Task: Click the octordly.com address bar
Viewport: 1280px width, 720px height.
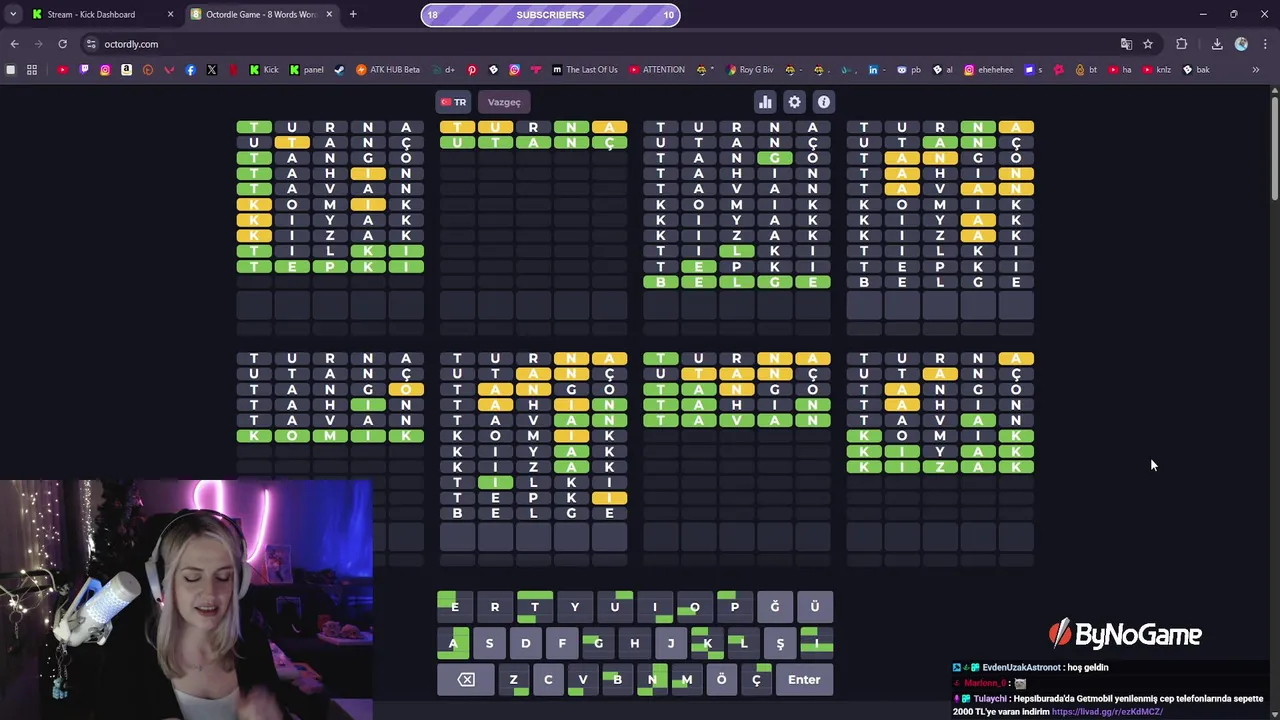Action: click(x=600, y=44)
